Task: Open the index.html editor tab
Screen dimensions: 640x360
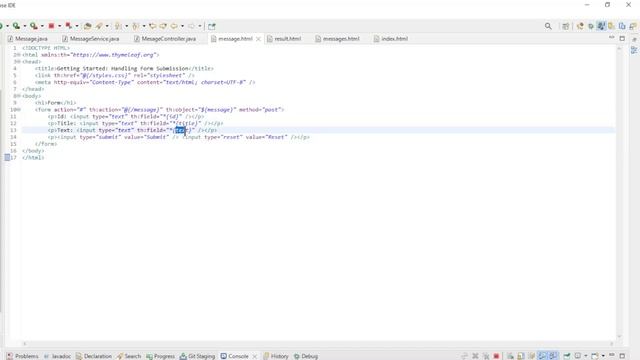Action: pos(391,39)
